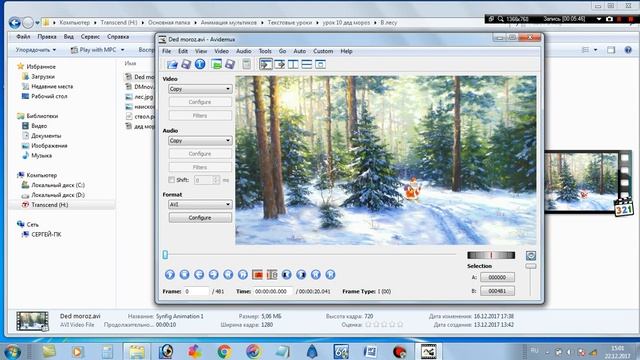640x360 pixels.
Task: Select the input view mode icon
Action: 266,64
